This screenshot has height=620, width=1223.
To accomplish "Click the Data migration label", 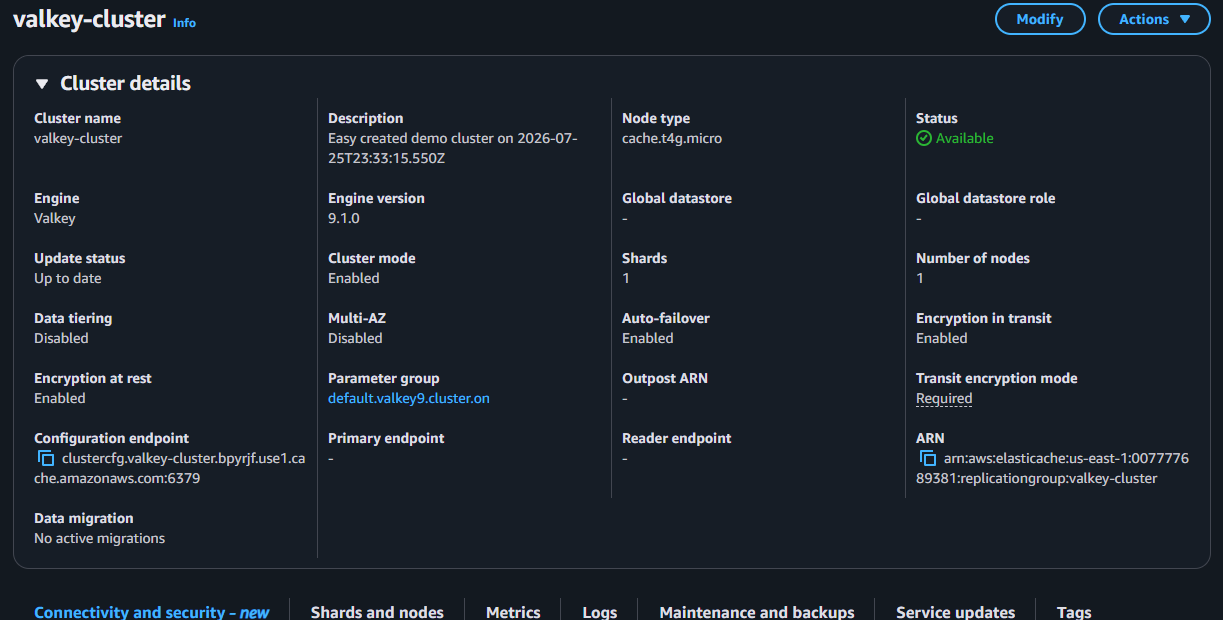I will 84,518.
